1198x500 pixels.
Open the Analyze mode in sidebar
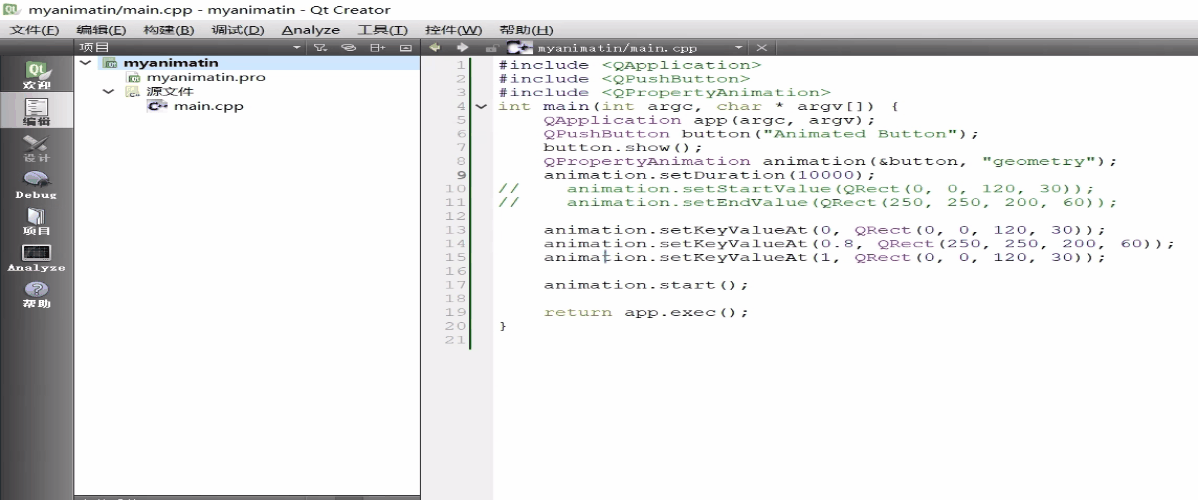(x=37, y=258)
